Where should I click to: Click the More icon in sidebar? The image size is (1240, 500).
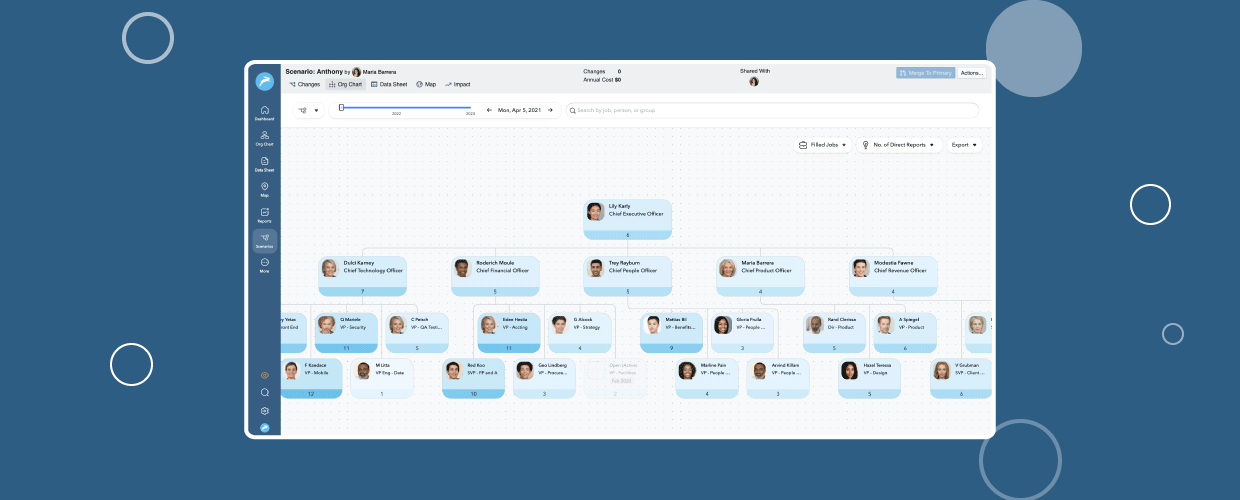[x=264, y=264]
